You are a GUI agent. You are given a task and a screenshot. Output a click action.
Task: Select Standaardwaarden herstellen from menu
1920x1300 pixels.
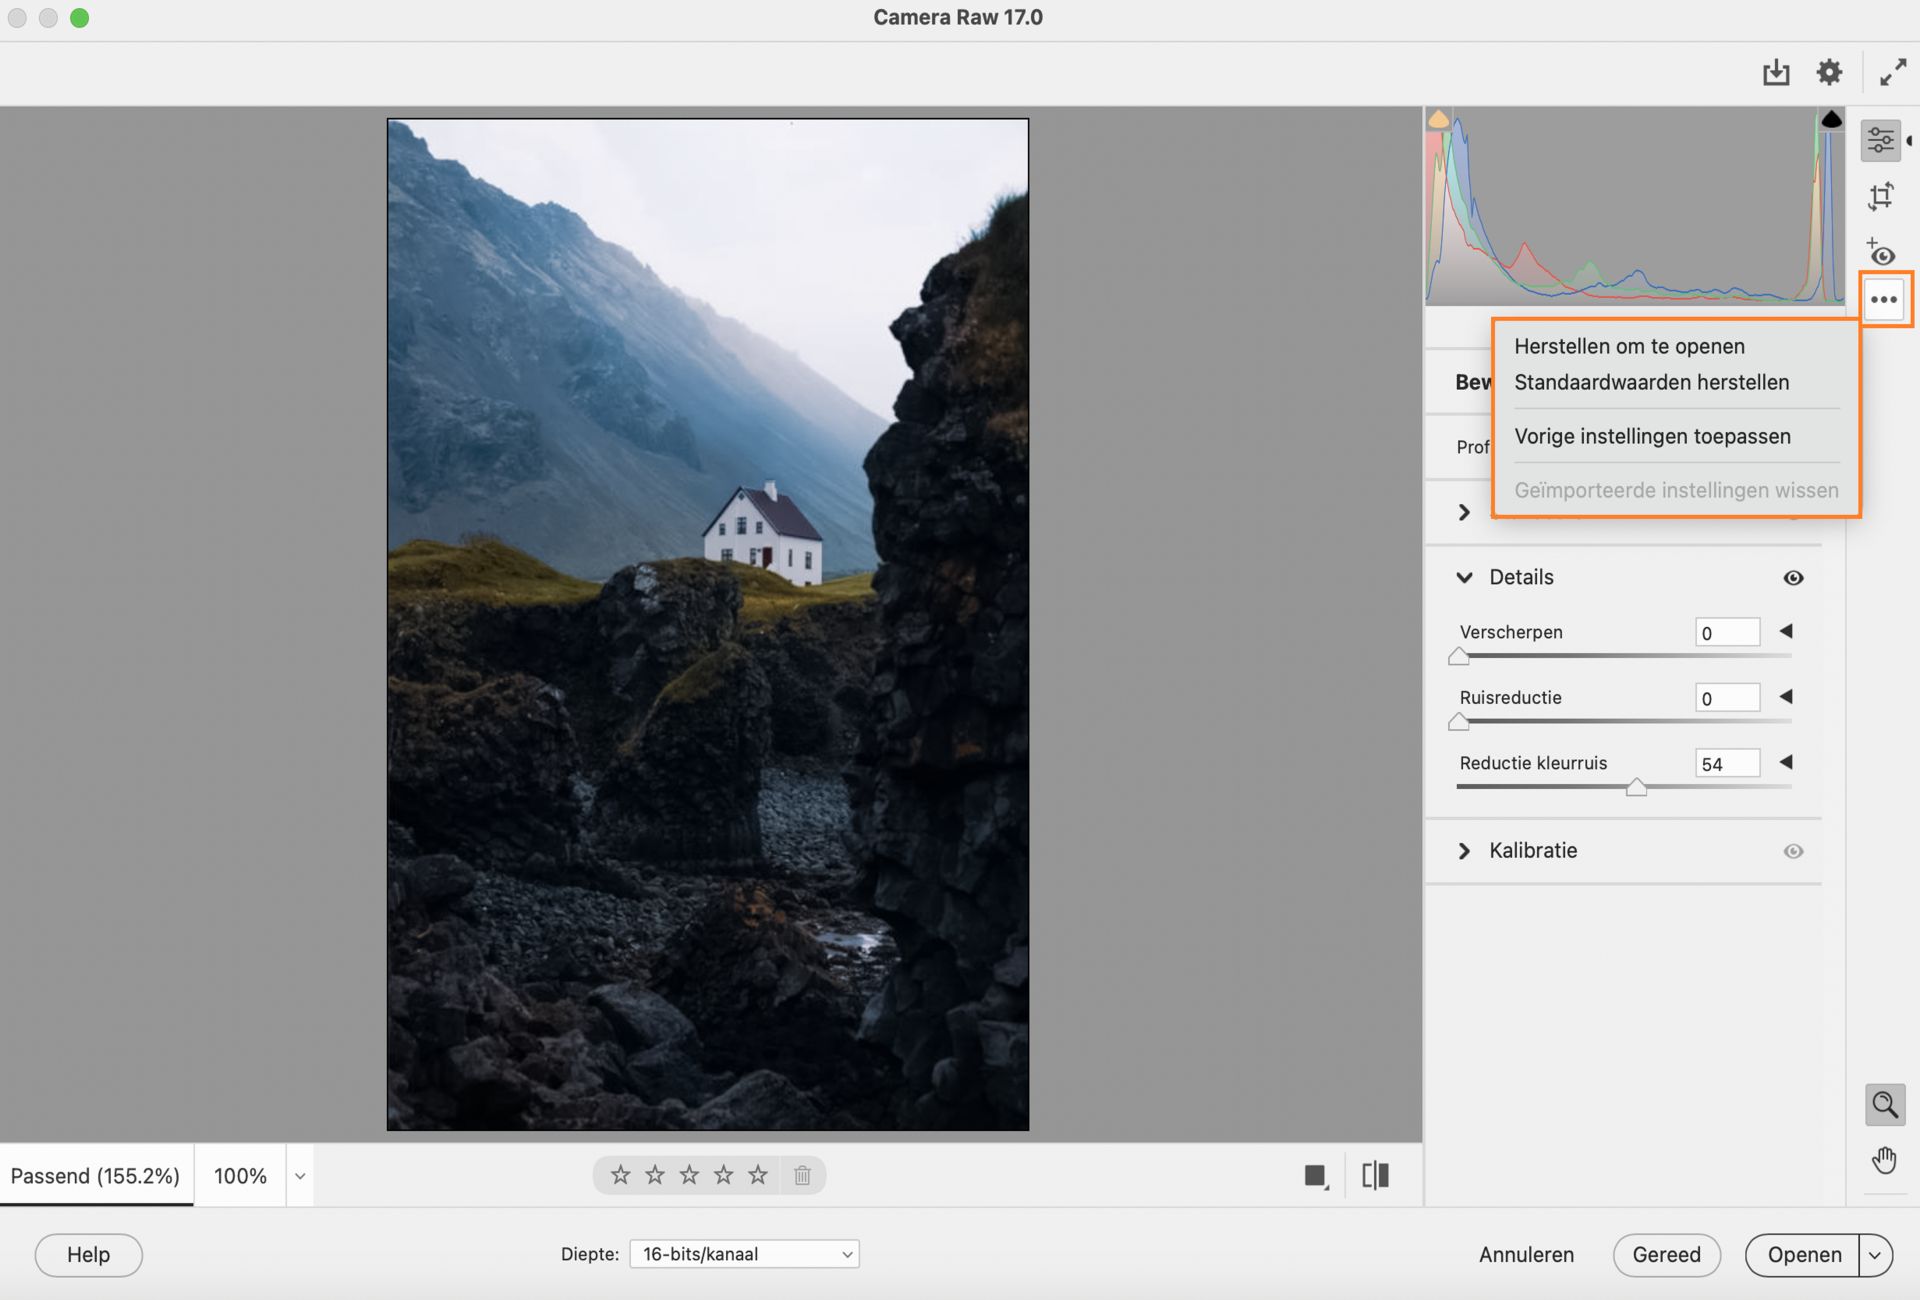pos(1650,380)
